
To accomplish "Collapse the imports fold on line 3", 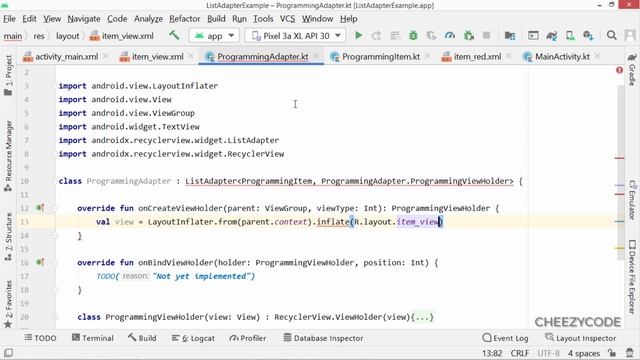I will pos(55,86).
